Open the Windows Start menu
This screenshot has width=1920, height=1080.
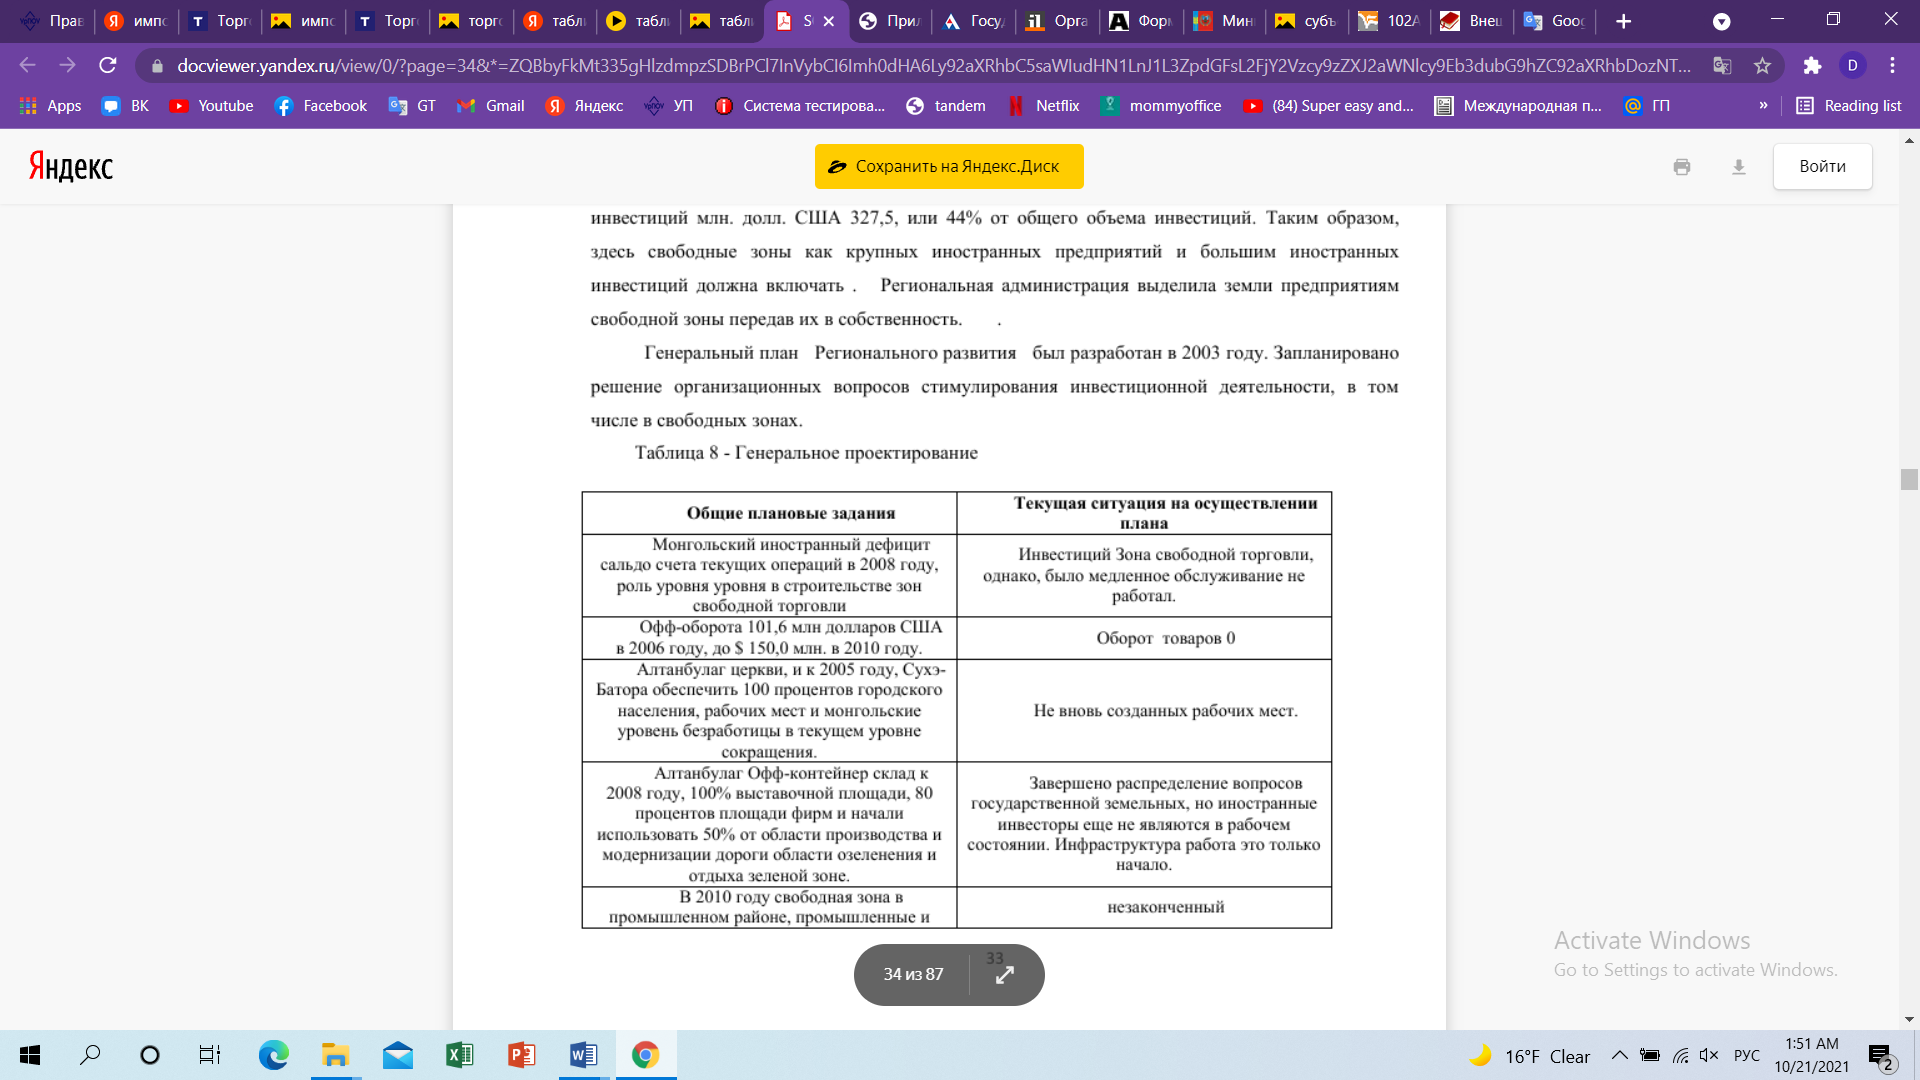[x=30, y=1055]
